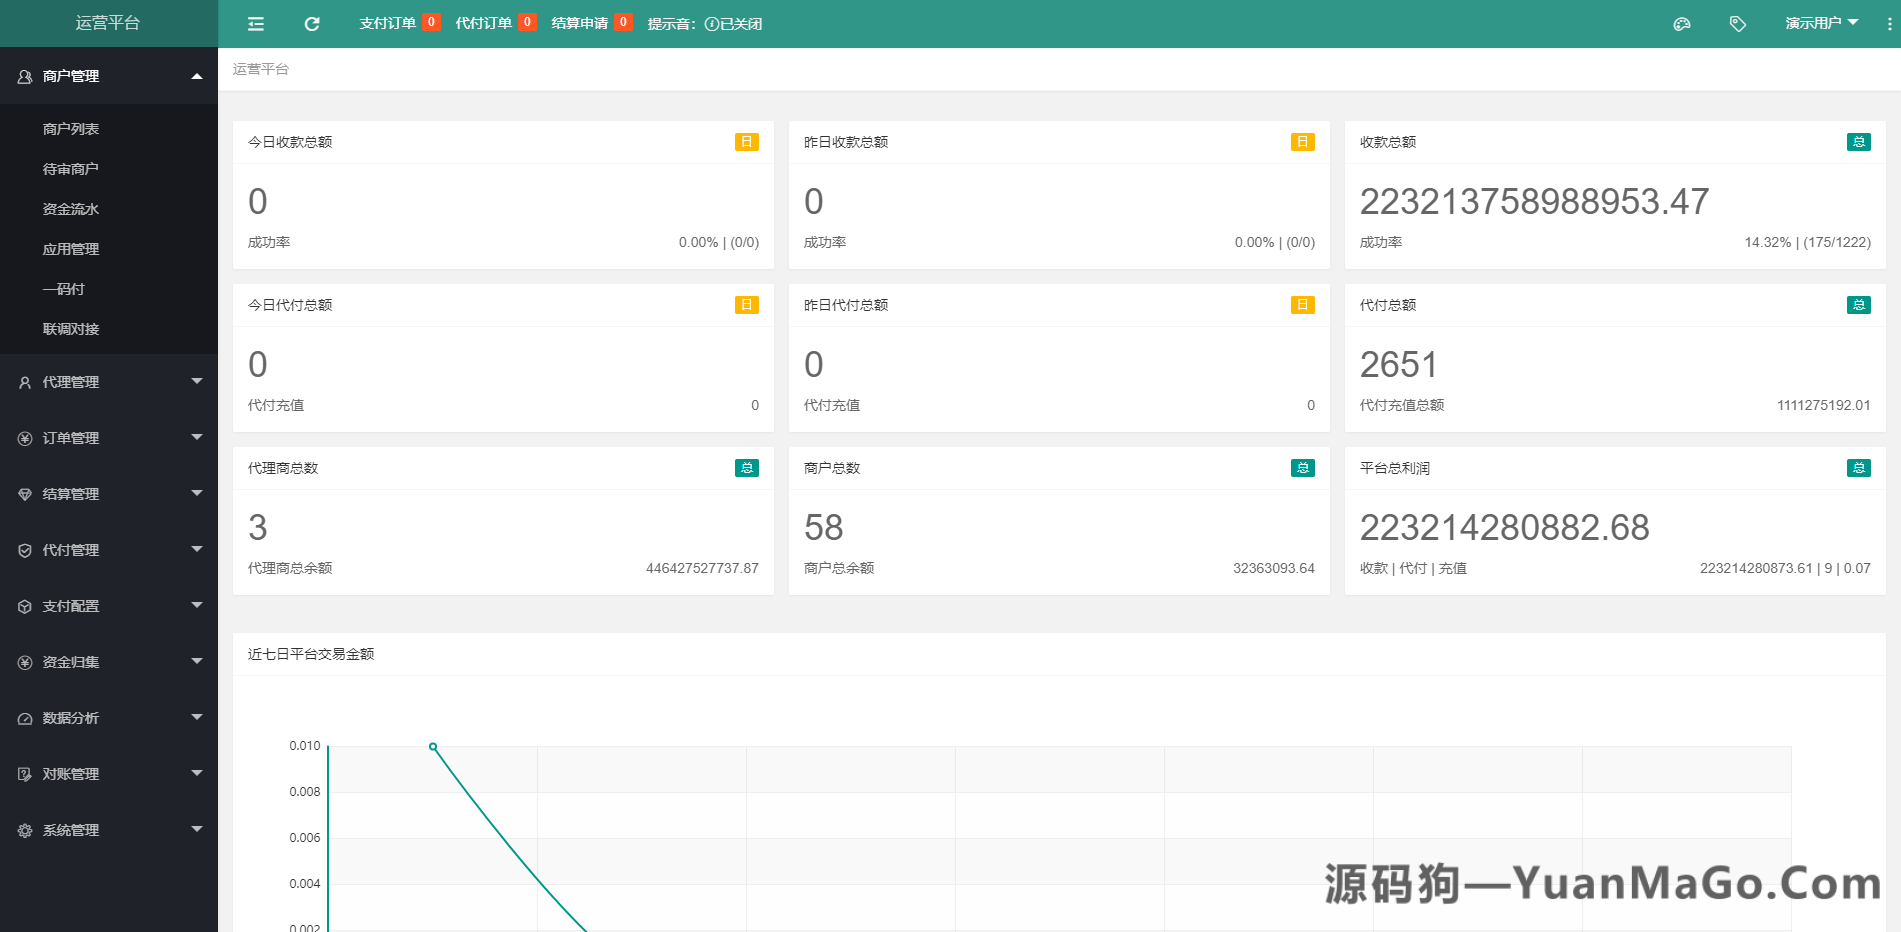Collapse the sidebar navigation menu
Viewport: 1901px width, 932px height.
(x=255, y=23)
